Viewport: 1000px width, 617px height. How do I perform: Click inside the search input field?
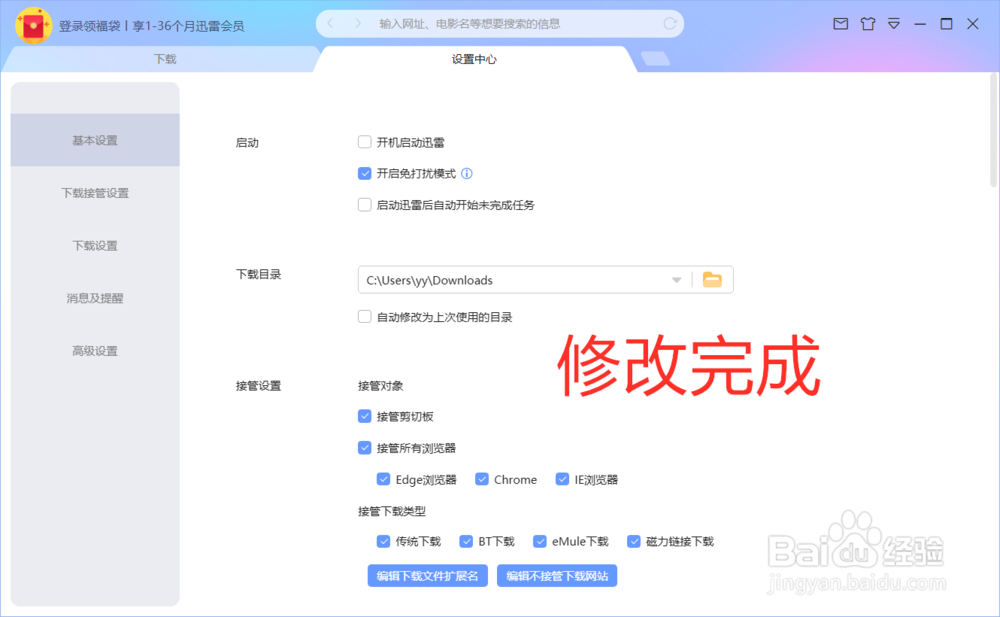click(x=500, y=22)
